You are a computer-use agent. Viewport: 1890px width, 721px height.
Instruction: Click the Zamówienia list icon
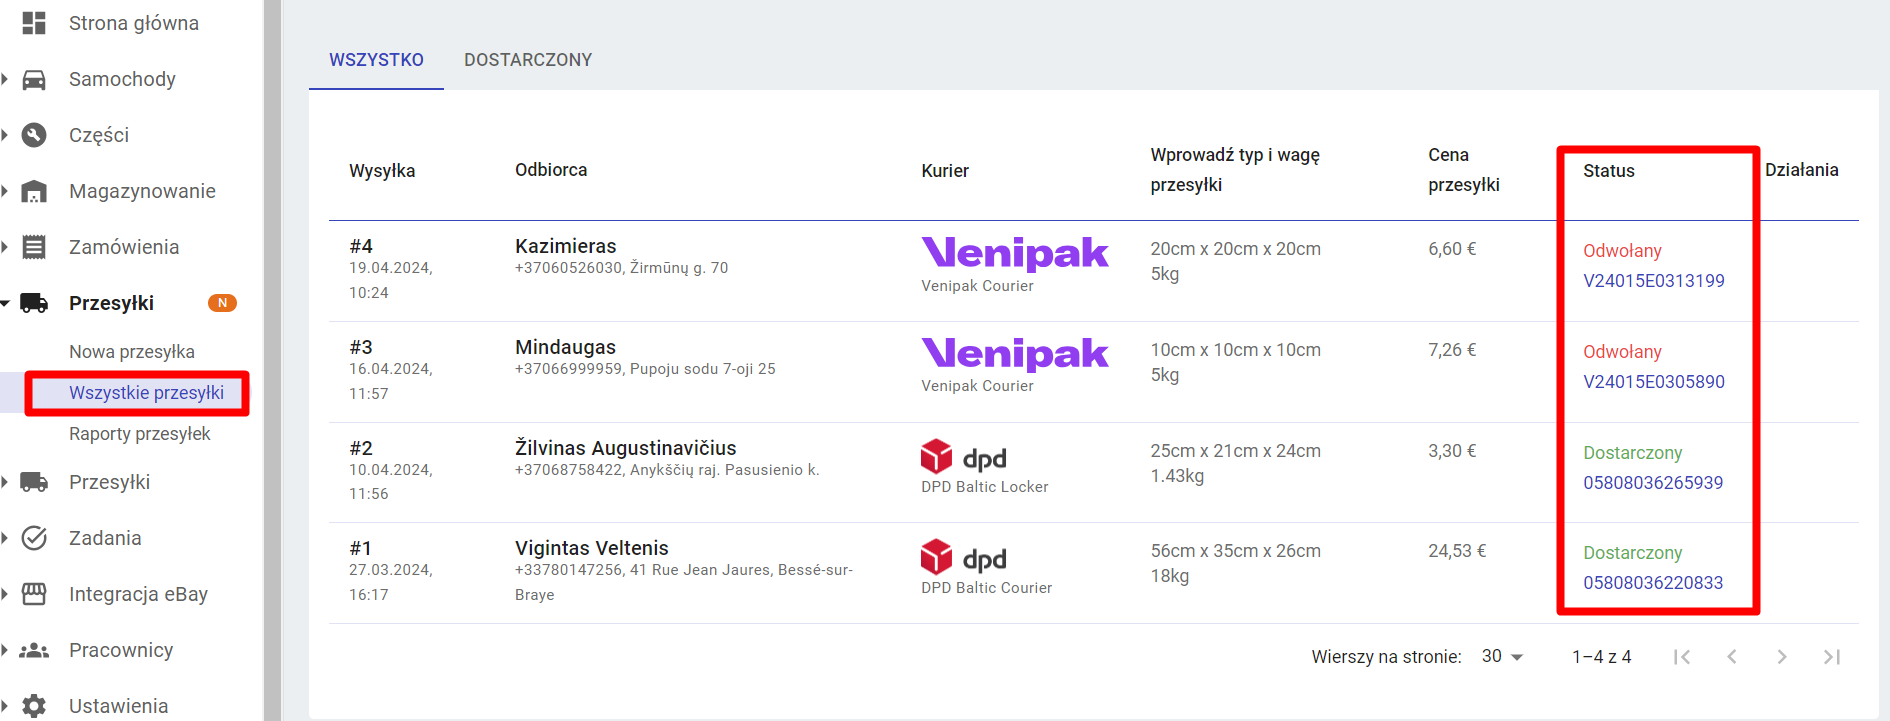34,247
